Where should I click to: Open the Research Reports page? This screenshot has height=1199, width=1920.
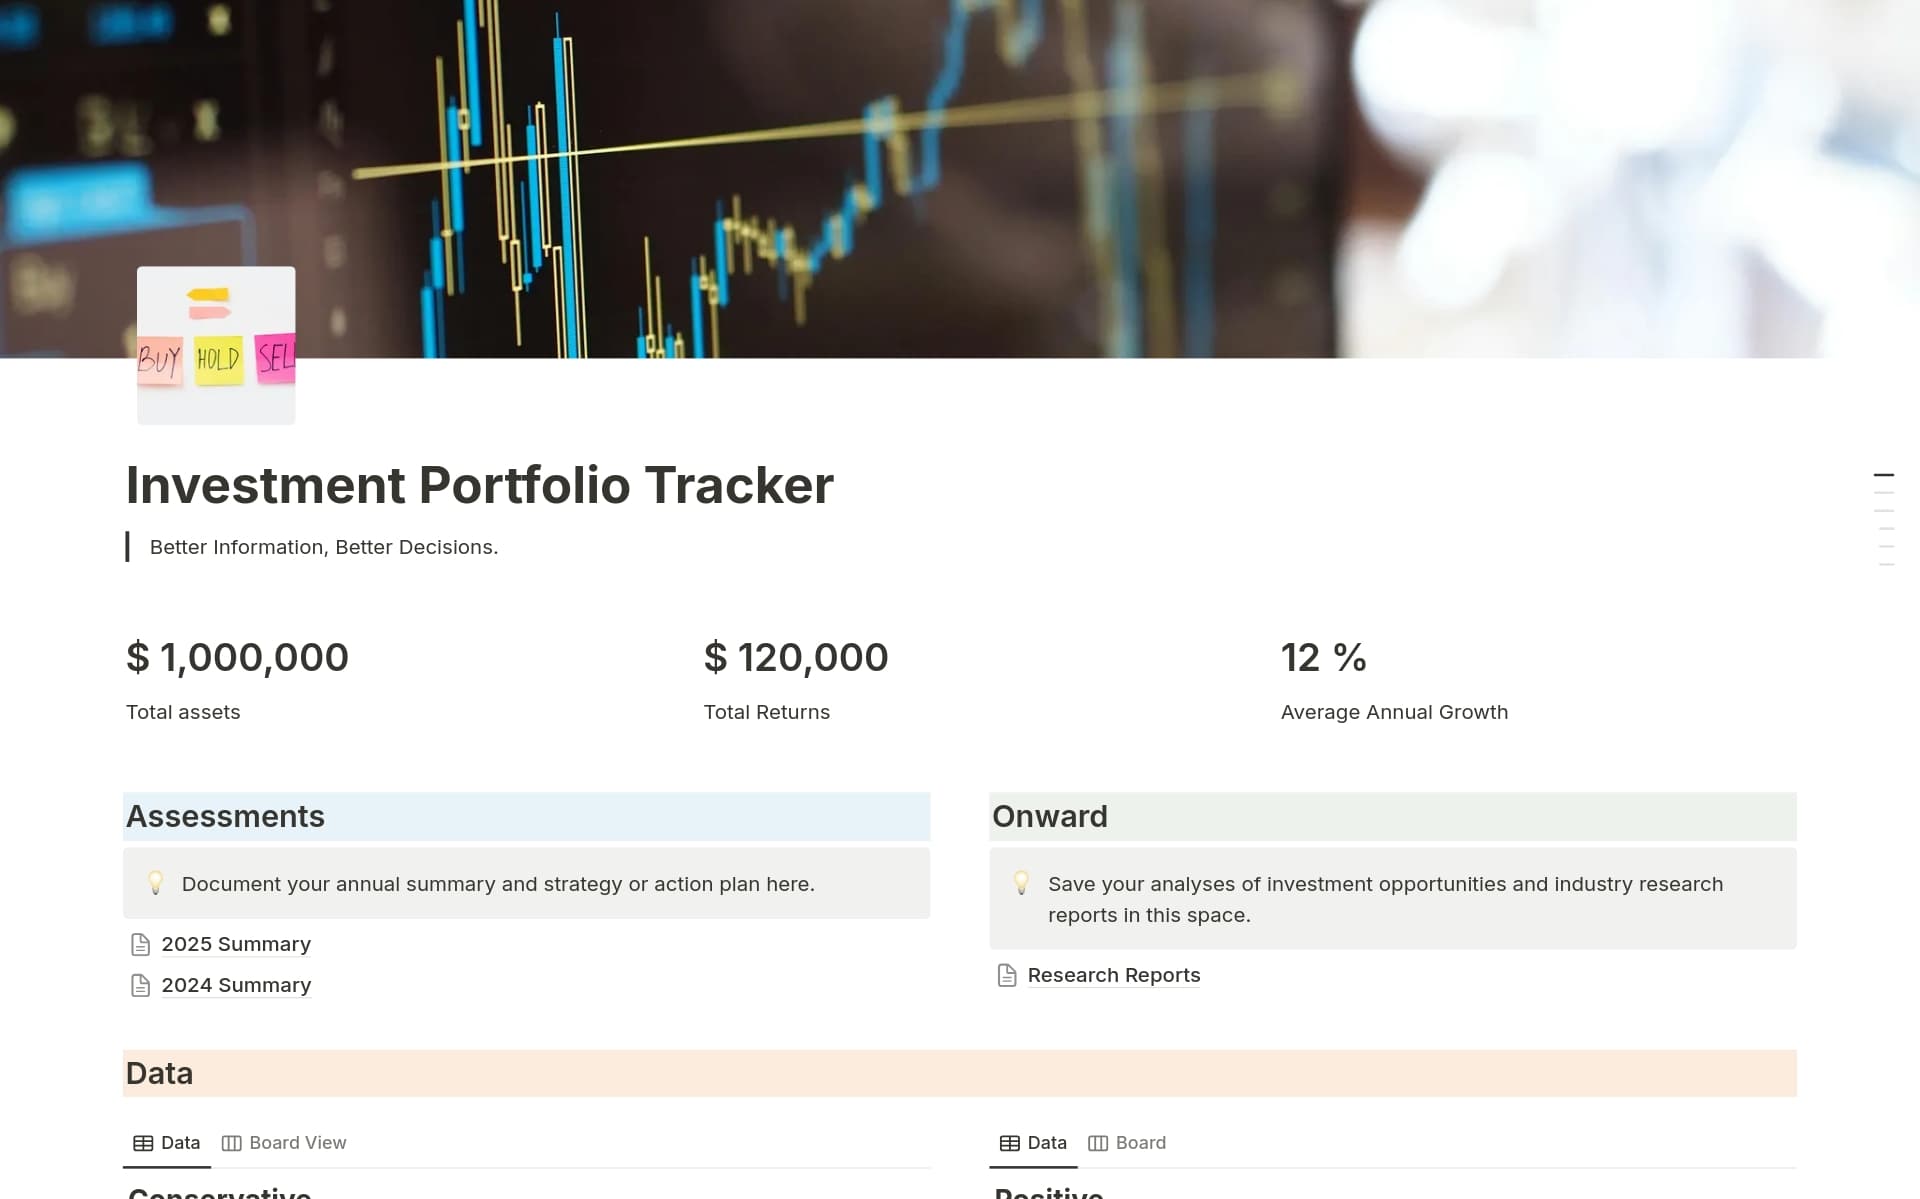(x=1114, y=975)
